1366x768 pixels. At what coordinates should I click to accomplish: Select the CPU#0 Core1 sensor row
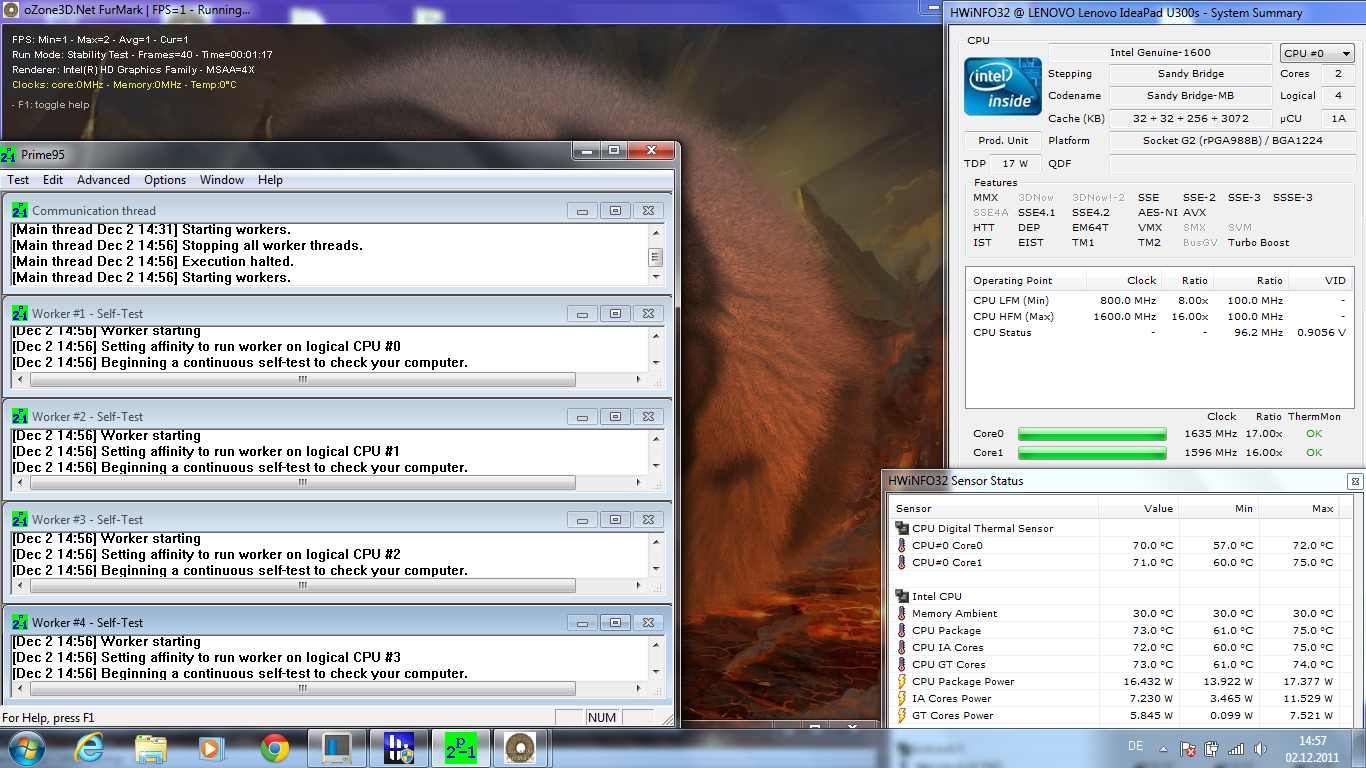coord(1114,562)
